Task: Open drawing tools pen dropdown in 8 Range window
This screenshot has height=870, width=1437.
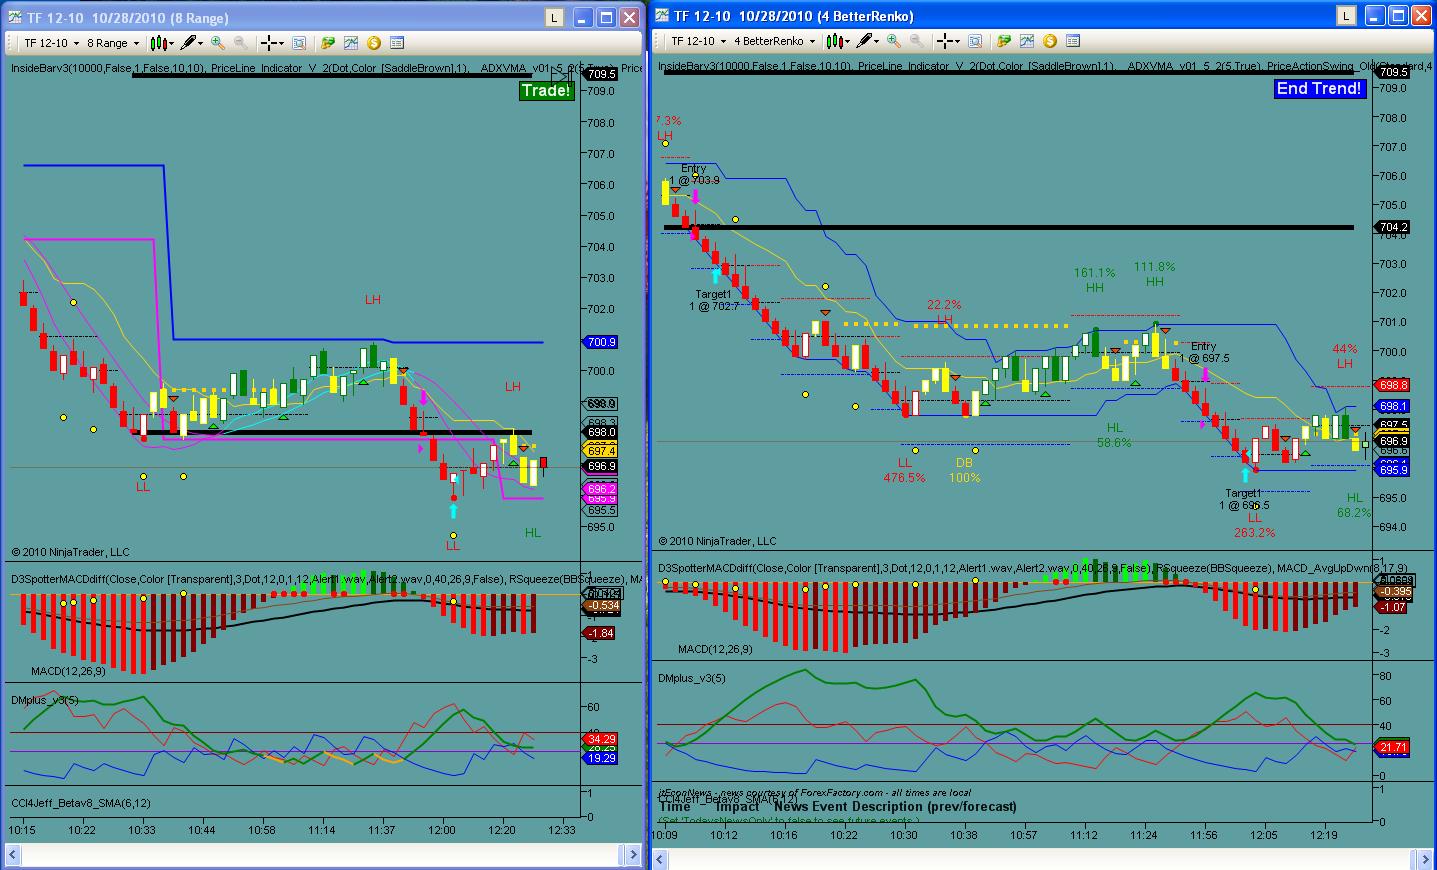Action: (191, 43)
